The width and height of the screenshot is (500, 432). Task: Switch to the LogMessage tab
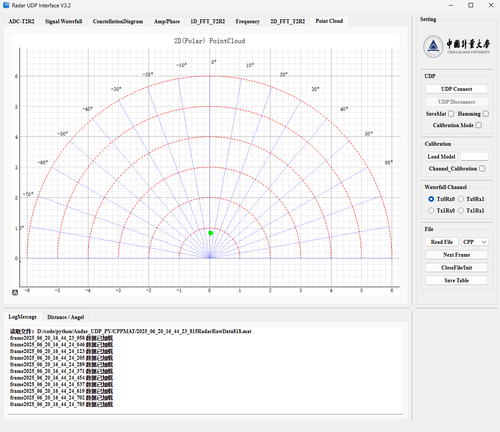[x=22, y=317]
